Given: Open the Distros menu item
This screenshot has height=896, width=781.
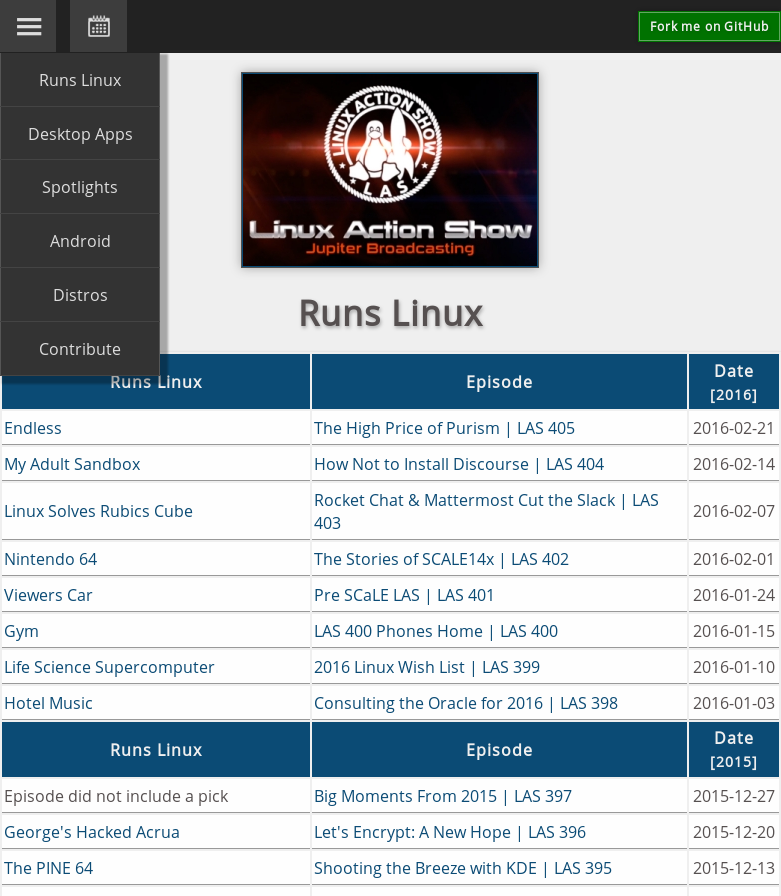Looking at the screenshot, I should point(80,295).
